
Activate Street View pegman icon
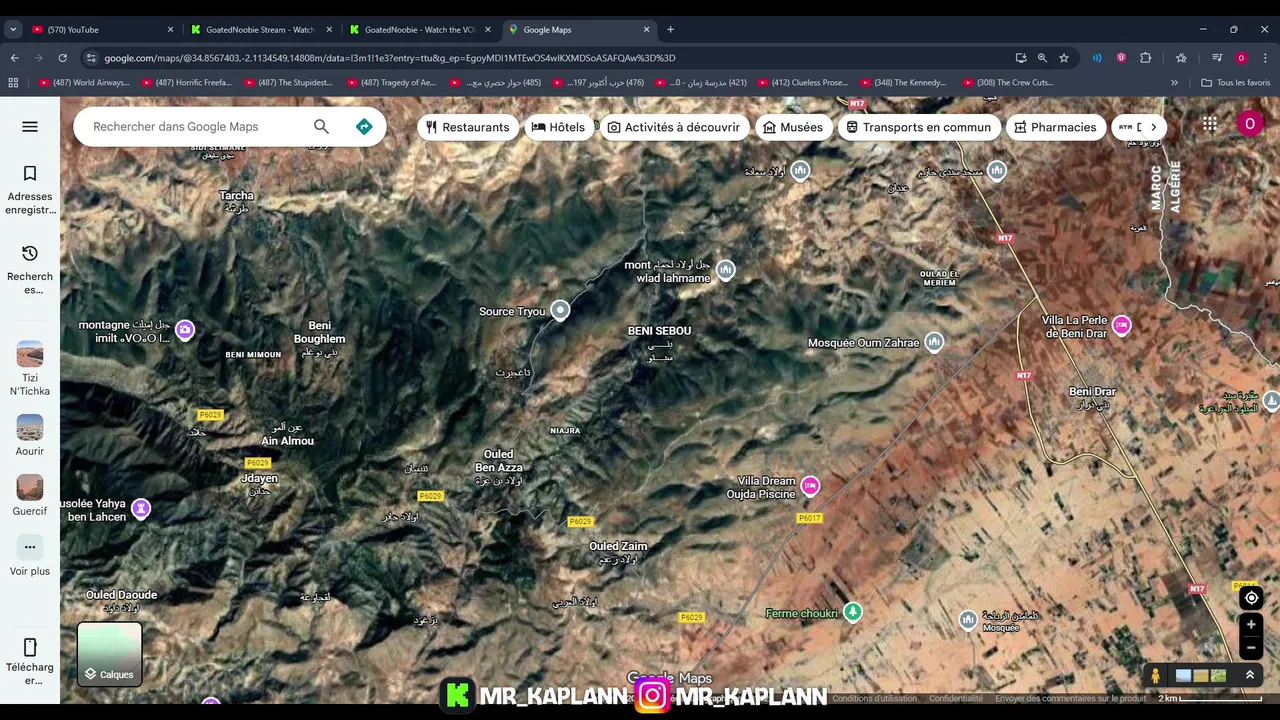tap(1156, 676)
